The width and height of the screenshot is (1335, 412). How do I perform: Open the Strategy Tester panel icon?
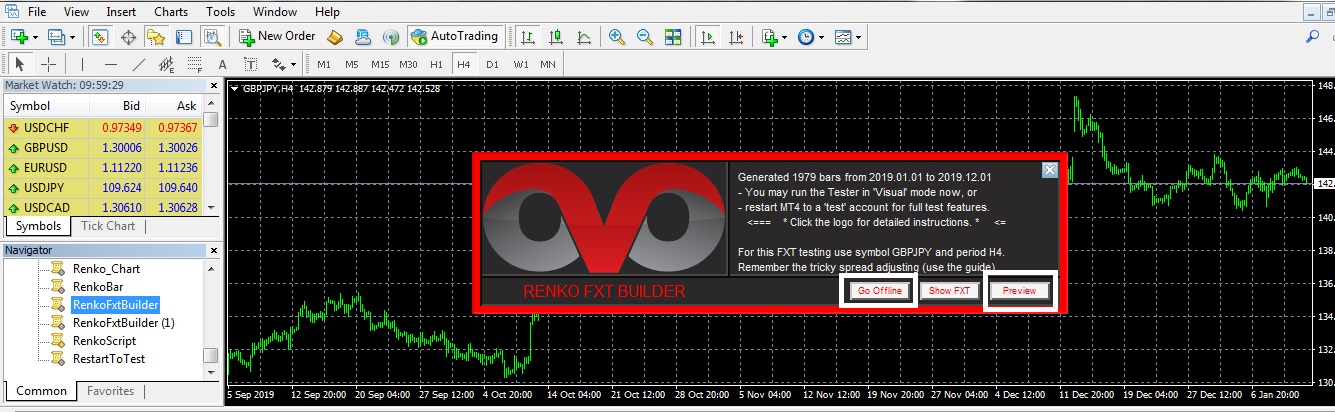[x=212, y=37]
